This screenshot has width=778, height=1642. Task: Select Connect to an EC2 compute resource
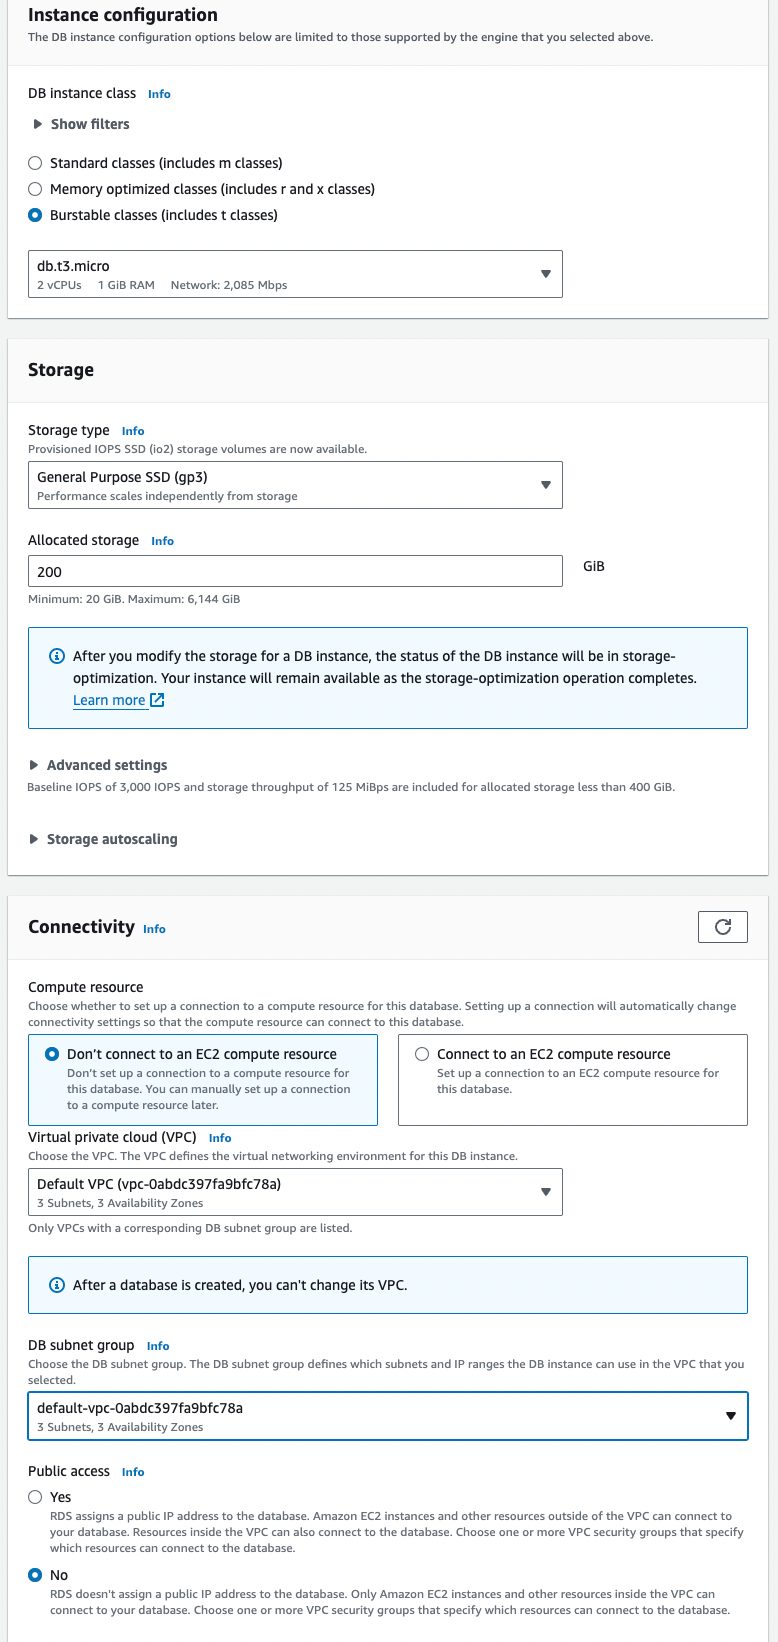click(x=422, y=1054)
